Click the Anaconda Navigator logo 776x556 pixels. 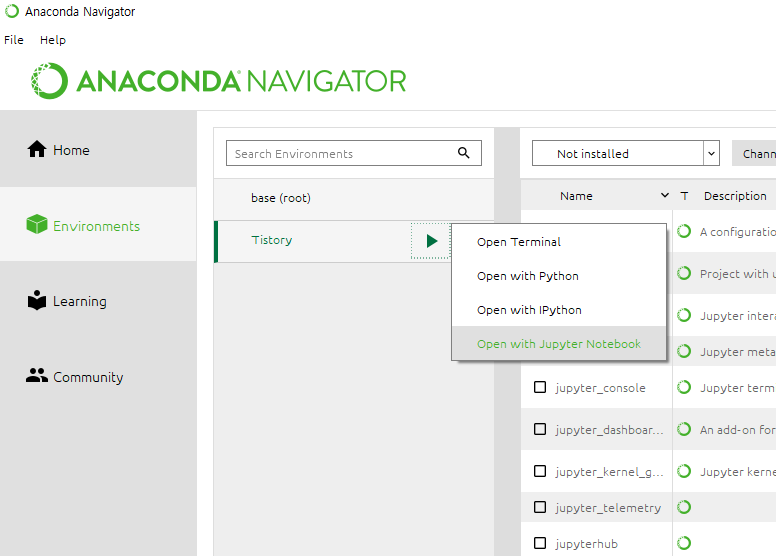coord(218,81)
